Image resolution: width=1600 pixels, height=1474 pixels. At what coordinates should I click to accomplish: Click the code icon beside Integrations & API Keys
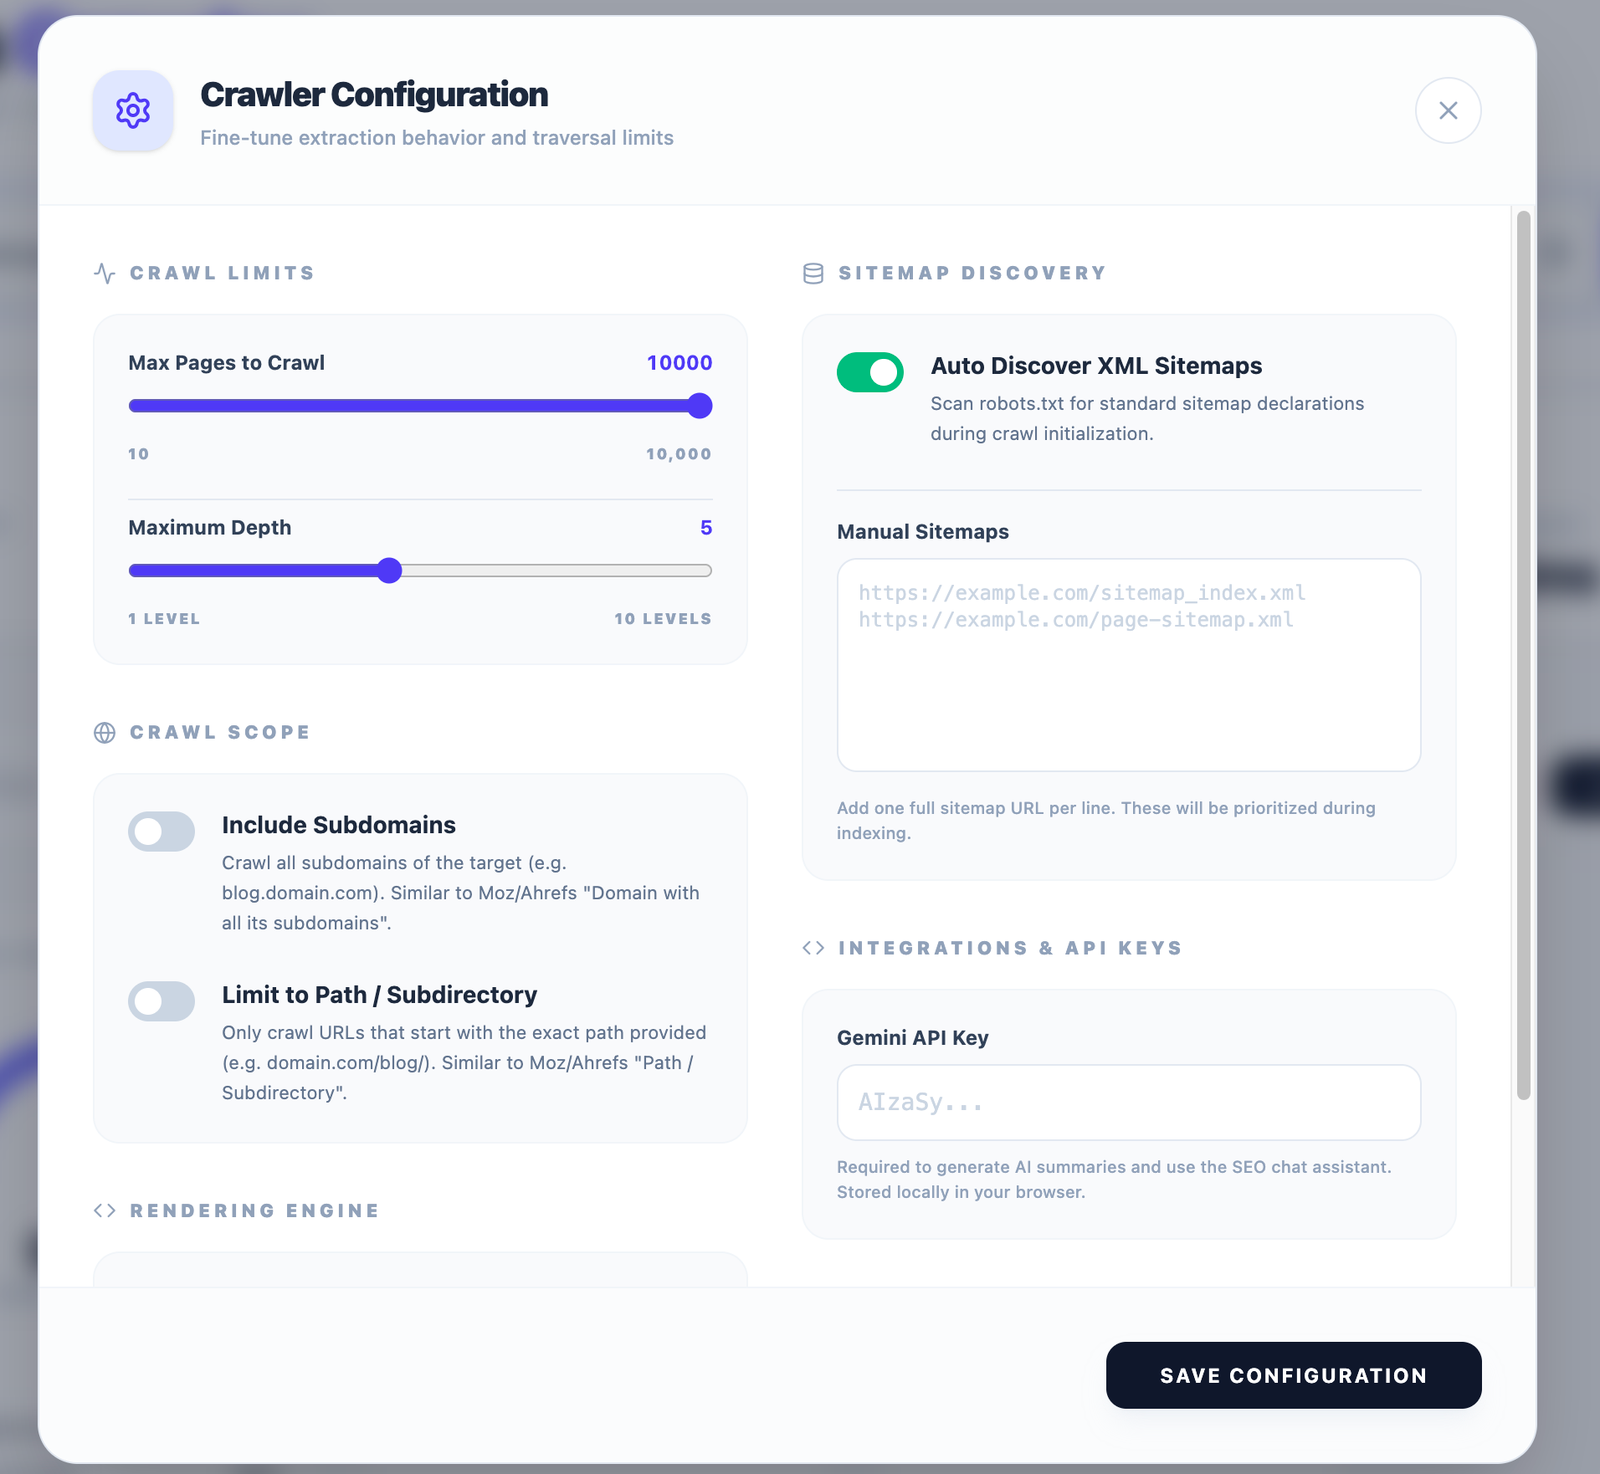tap(814, 948)
